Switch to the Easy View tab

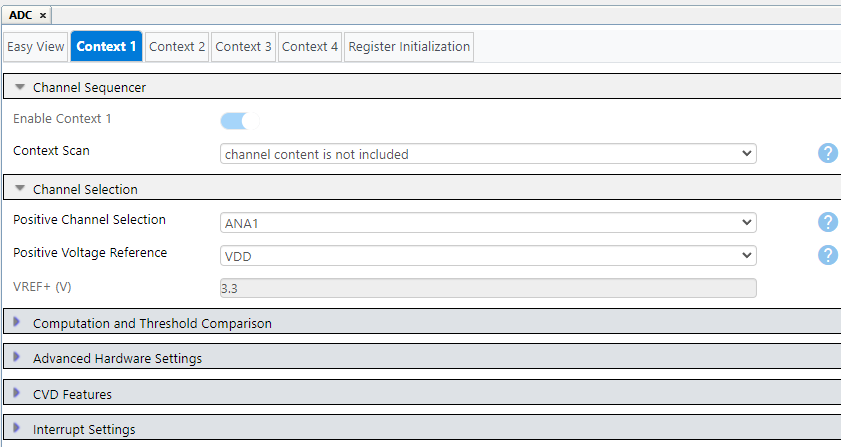tap(36, 47)
